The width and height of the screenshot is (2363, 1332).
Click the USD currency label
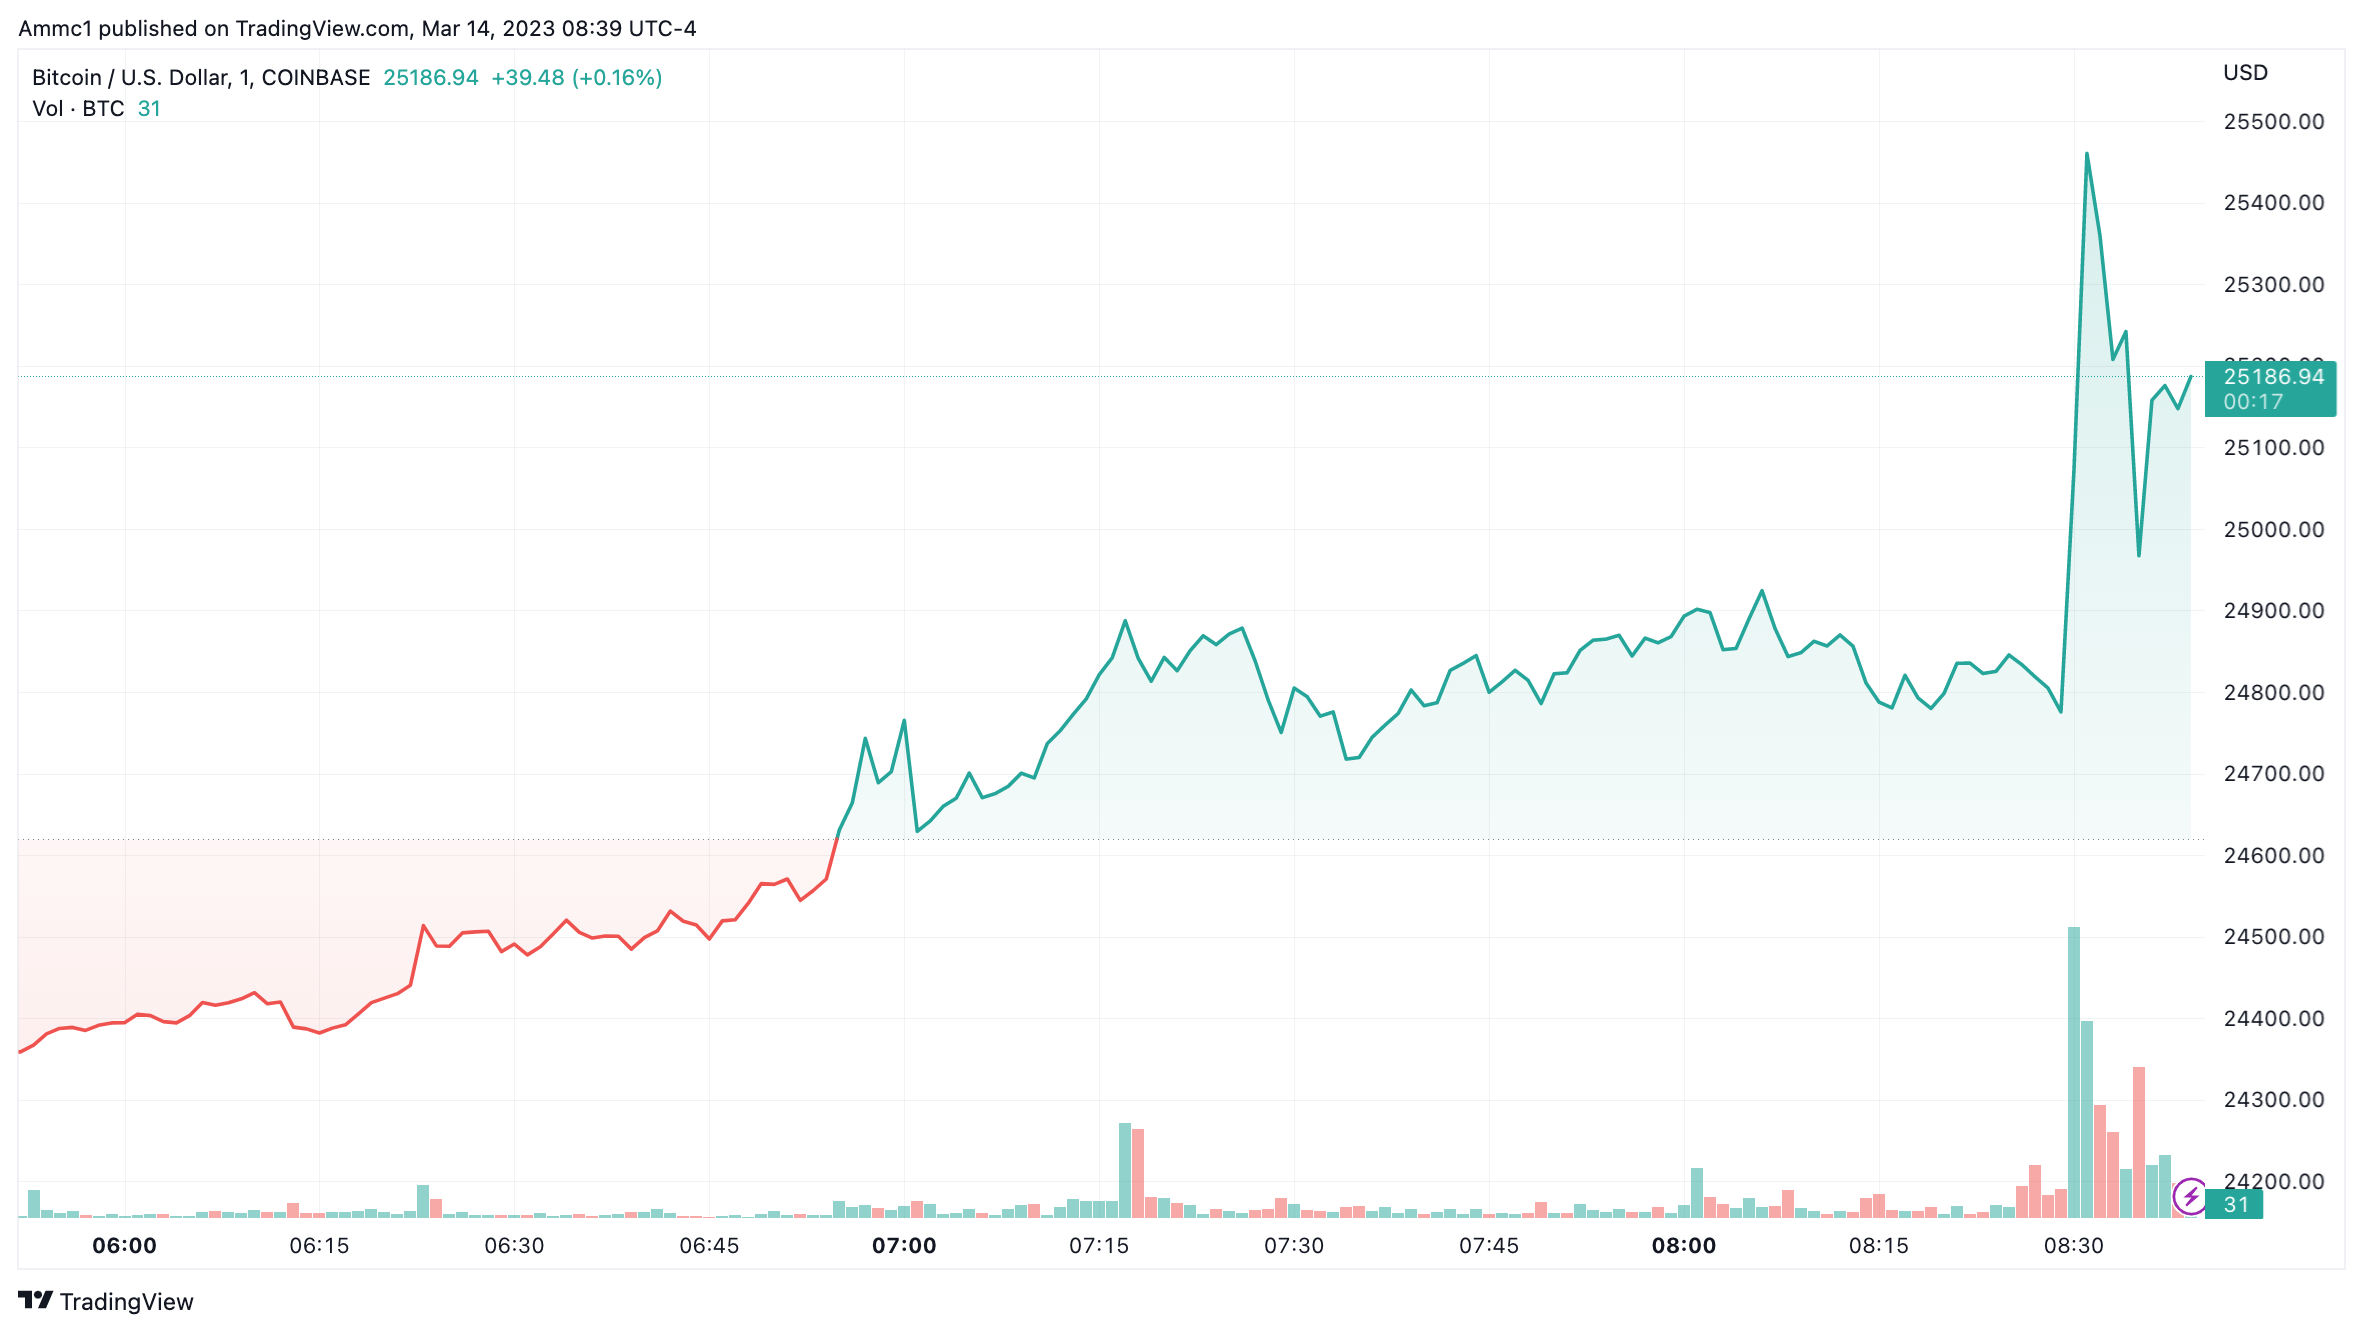click(2246, 73)
